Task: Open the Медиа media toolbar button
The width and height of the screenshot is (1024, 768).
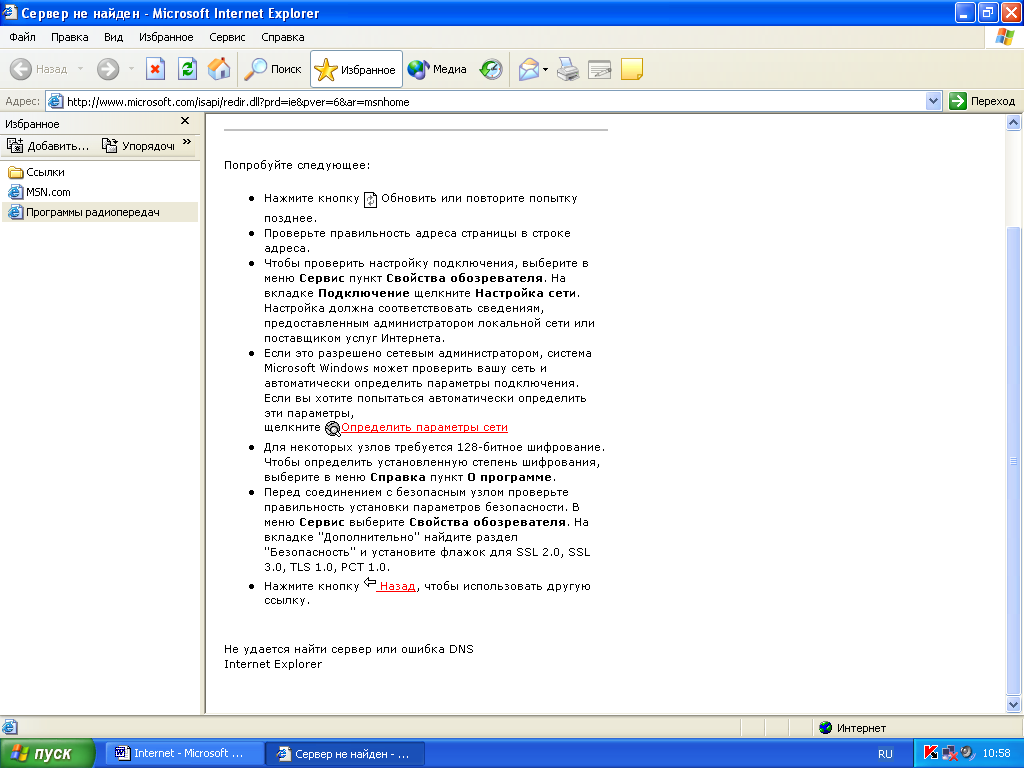Action: (x=436, y=69)
